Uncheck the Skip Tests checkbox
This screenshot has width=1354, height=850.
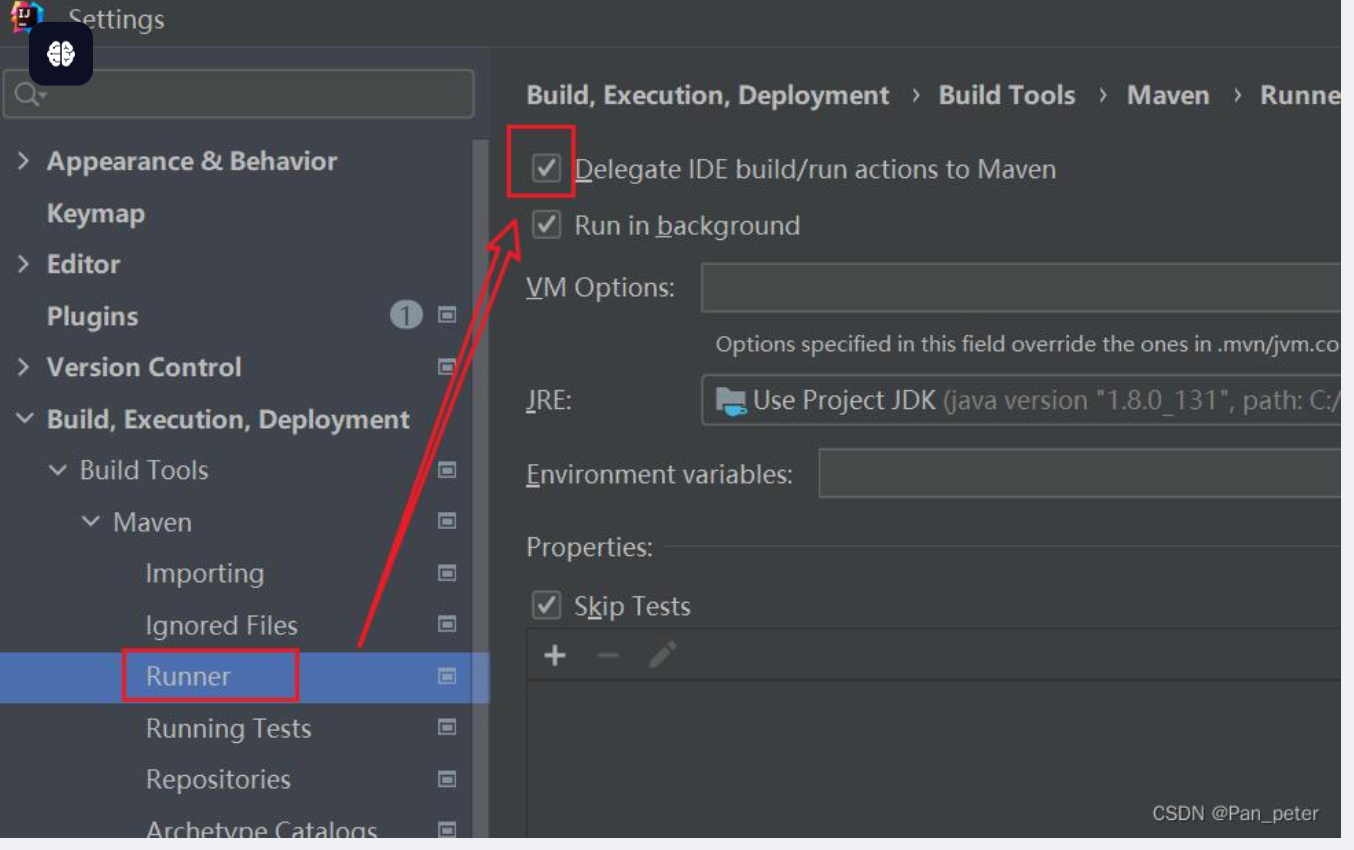tap(546, 605)
